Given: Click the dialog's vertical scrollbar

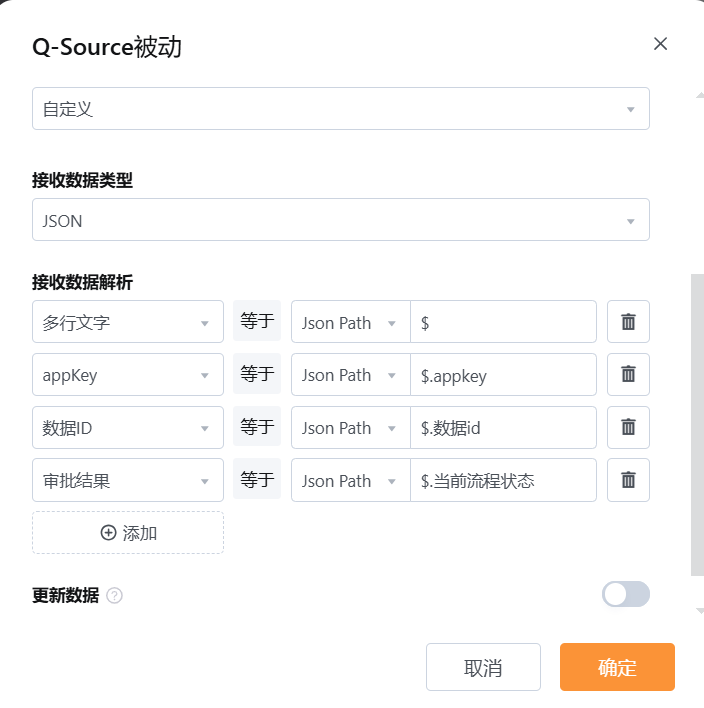Looking at the screenshot, I should [x=698, y=424].
